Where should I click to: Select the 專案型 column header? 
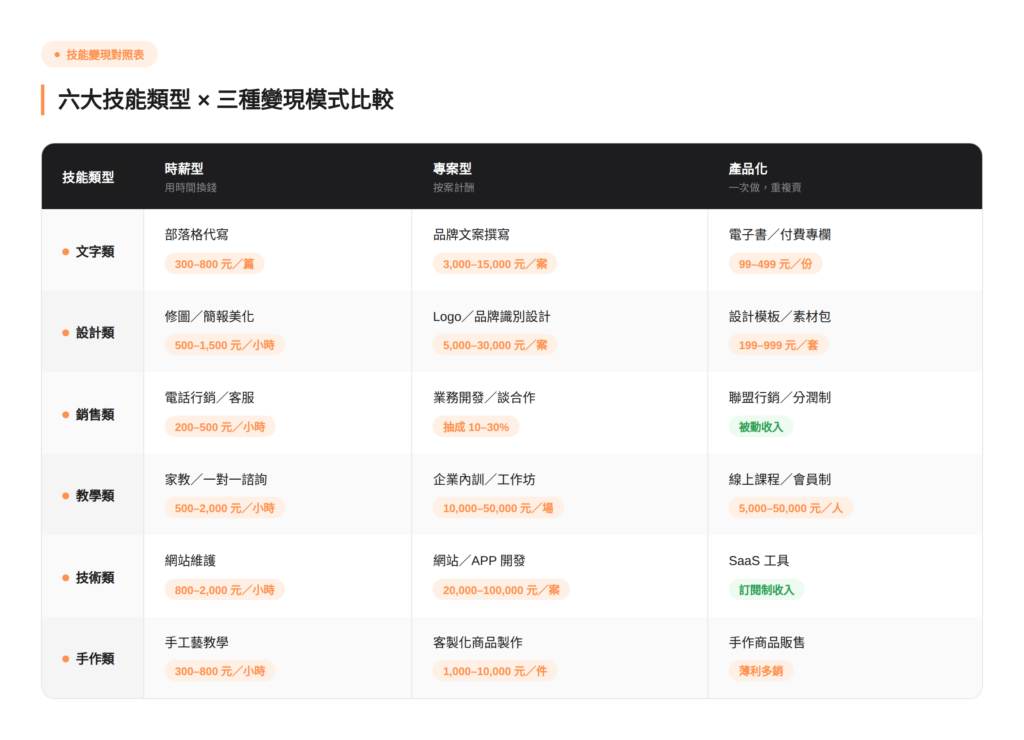(452, 169)
